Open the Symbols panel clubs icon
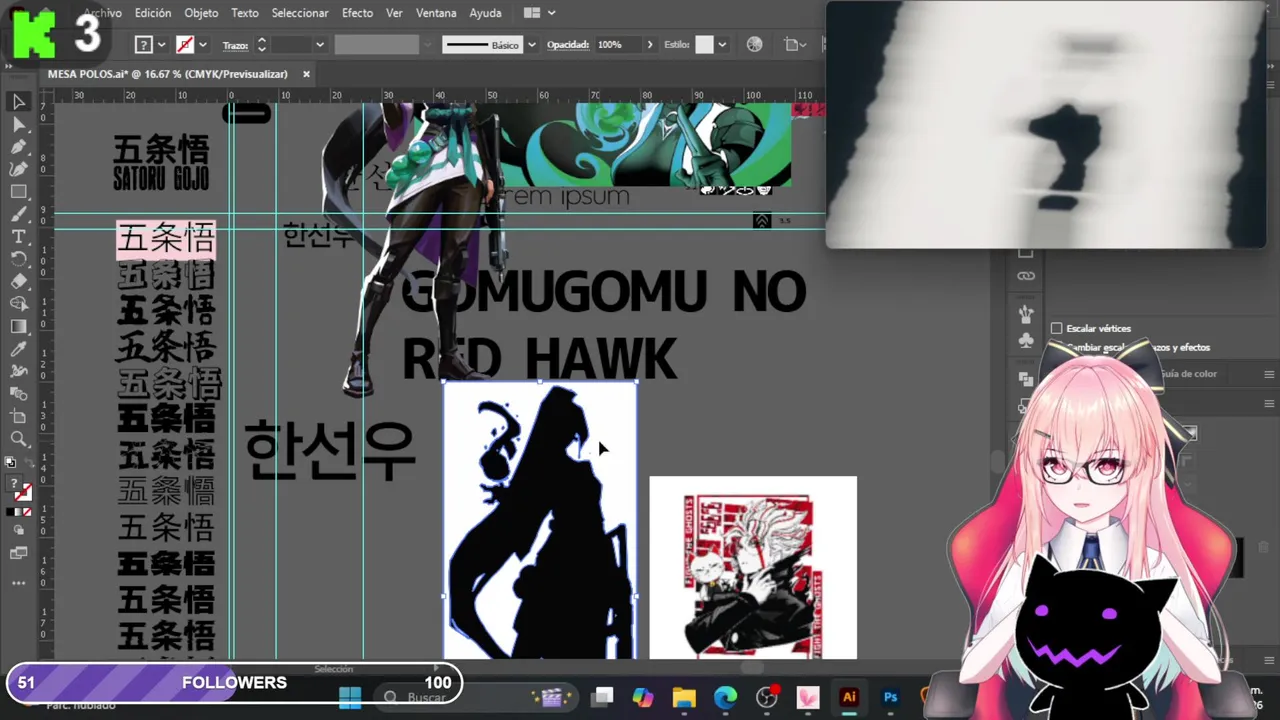 point(1026,340)
